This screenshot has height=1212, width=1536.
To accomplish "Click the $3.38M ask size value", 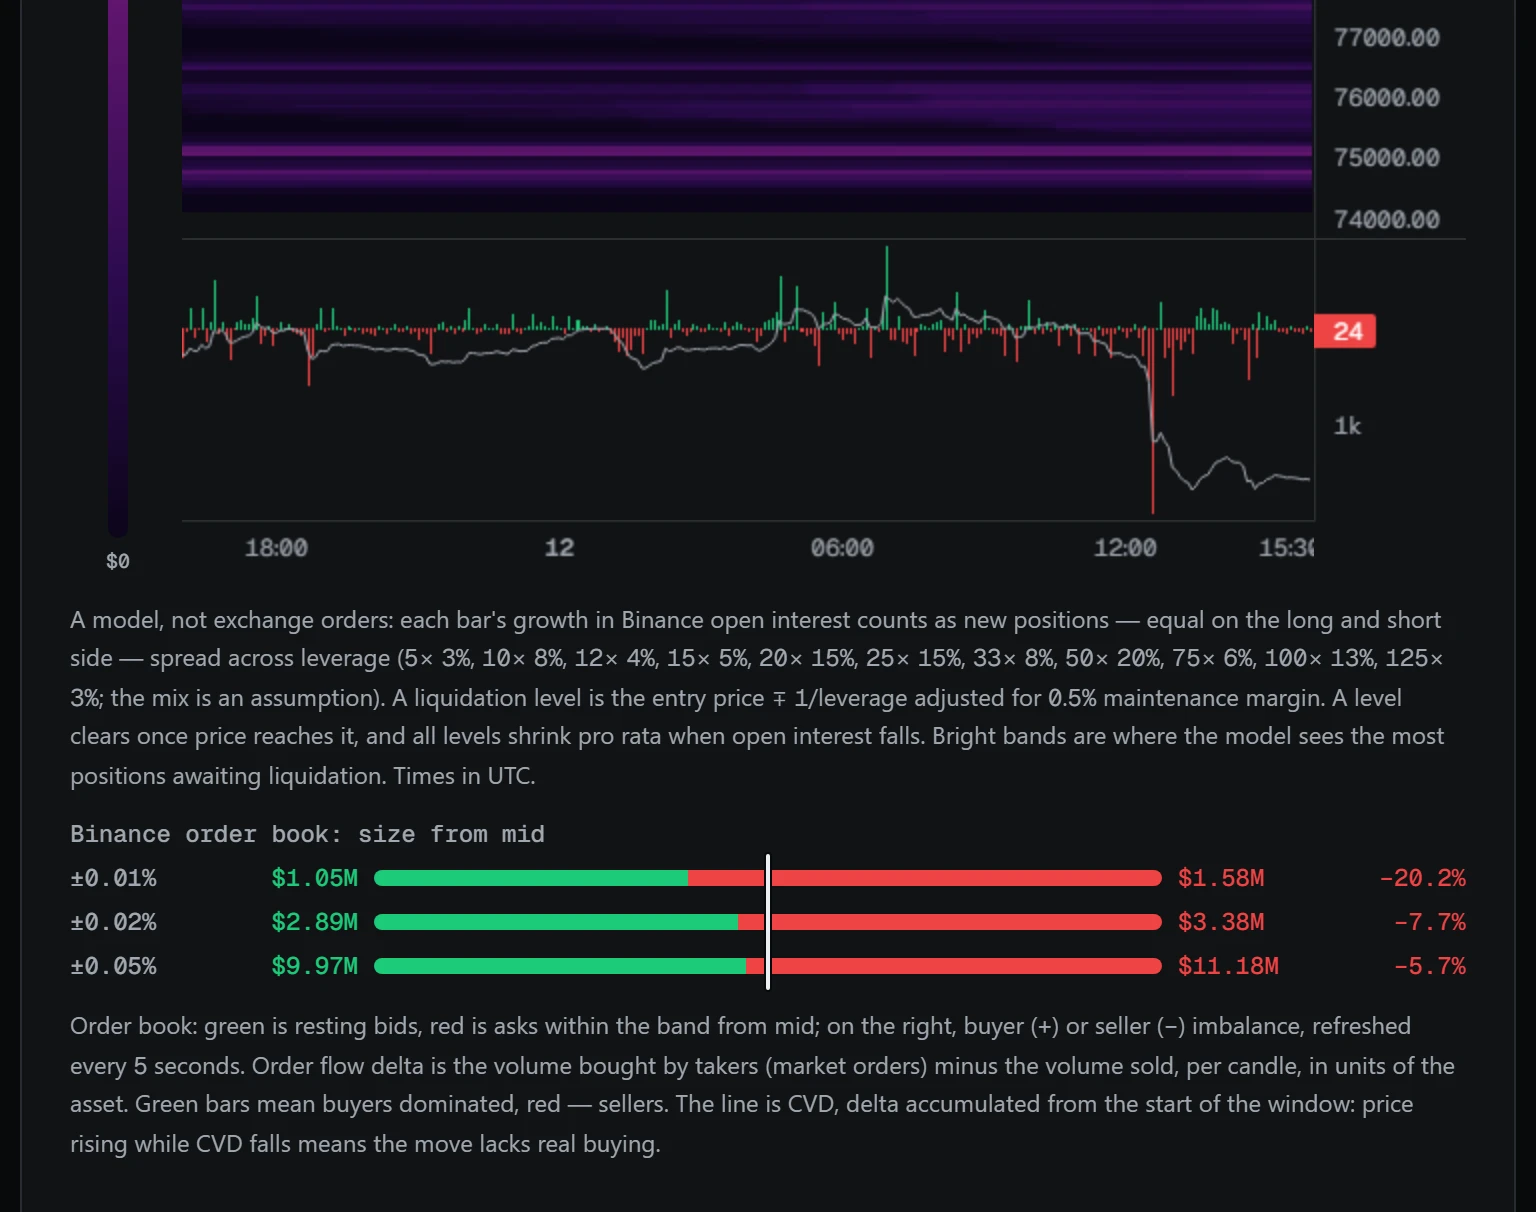I will [1221, 922].
